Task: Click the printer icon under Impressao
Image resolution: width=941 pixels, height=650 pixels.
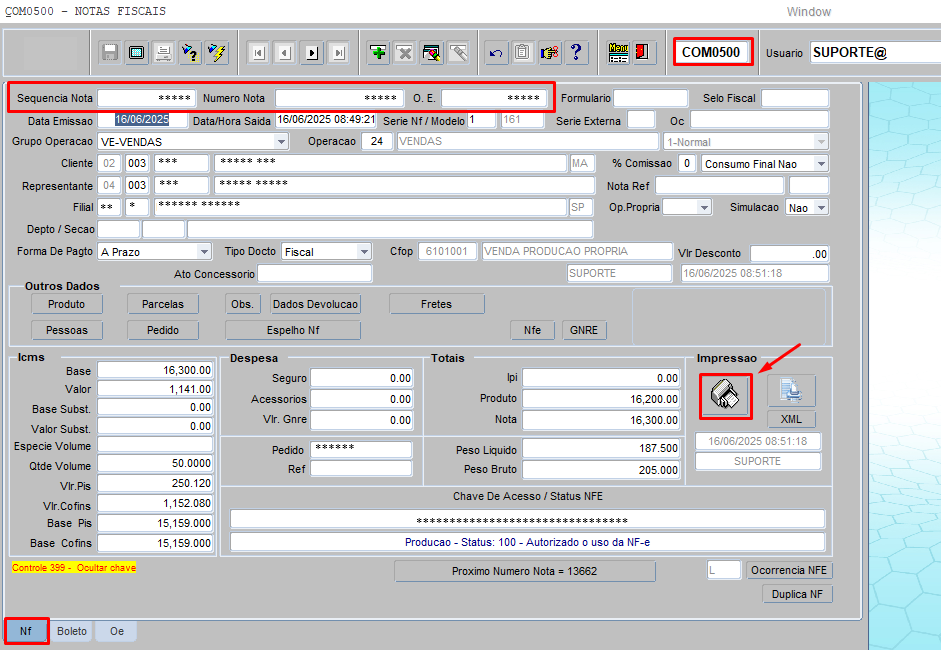Action: 727,394
